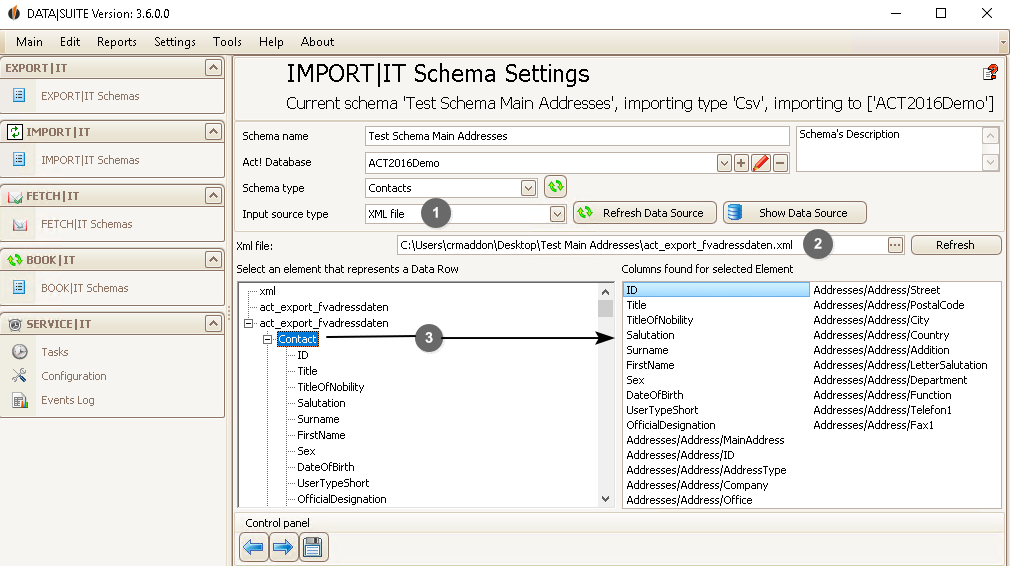Click the Schema name input field
The height and width of the screenshot is (566, 1010).
pyautogui.click(x=576, y=136)
